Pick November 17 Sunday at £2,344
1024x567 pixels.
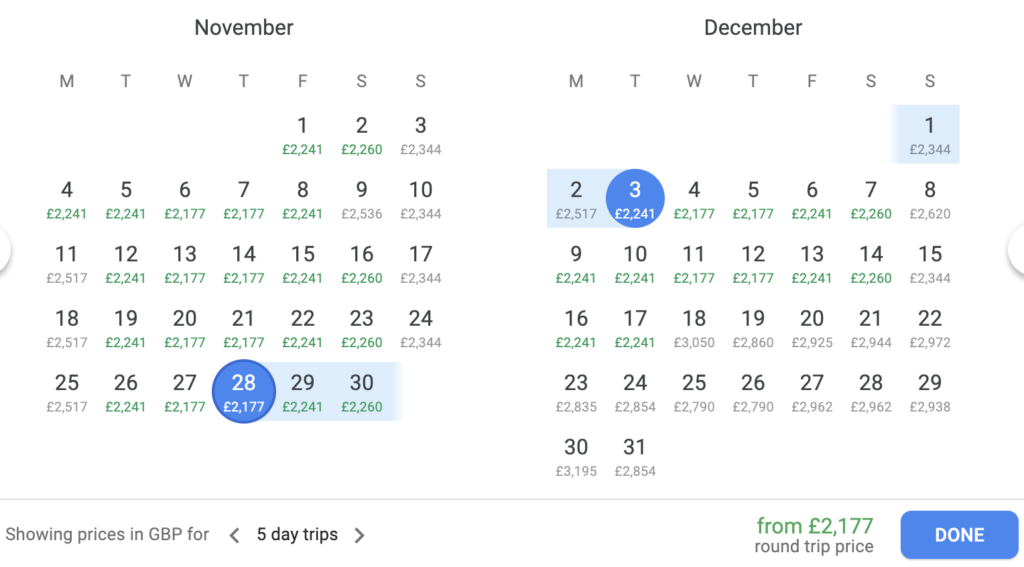421,263
